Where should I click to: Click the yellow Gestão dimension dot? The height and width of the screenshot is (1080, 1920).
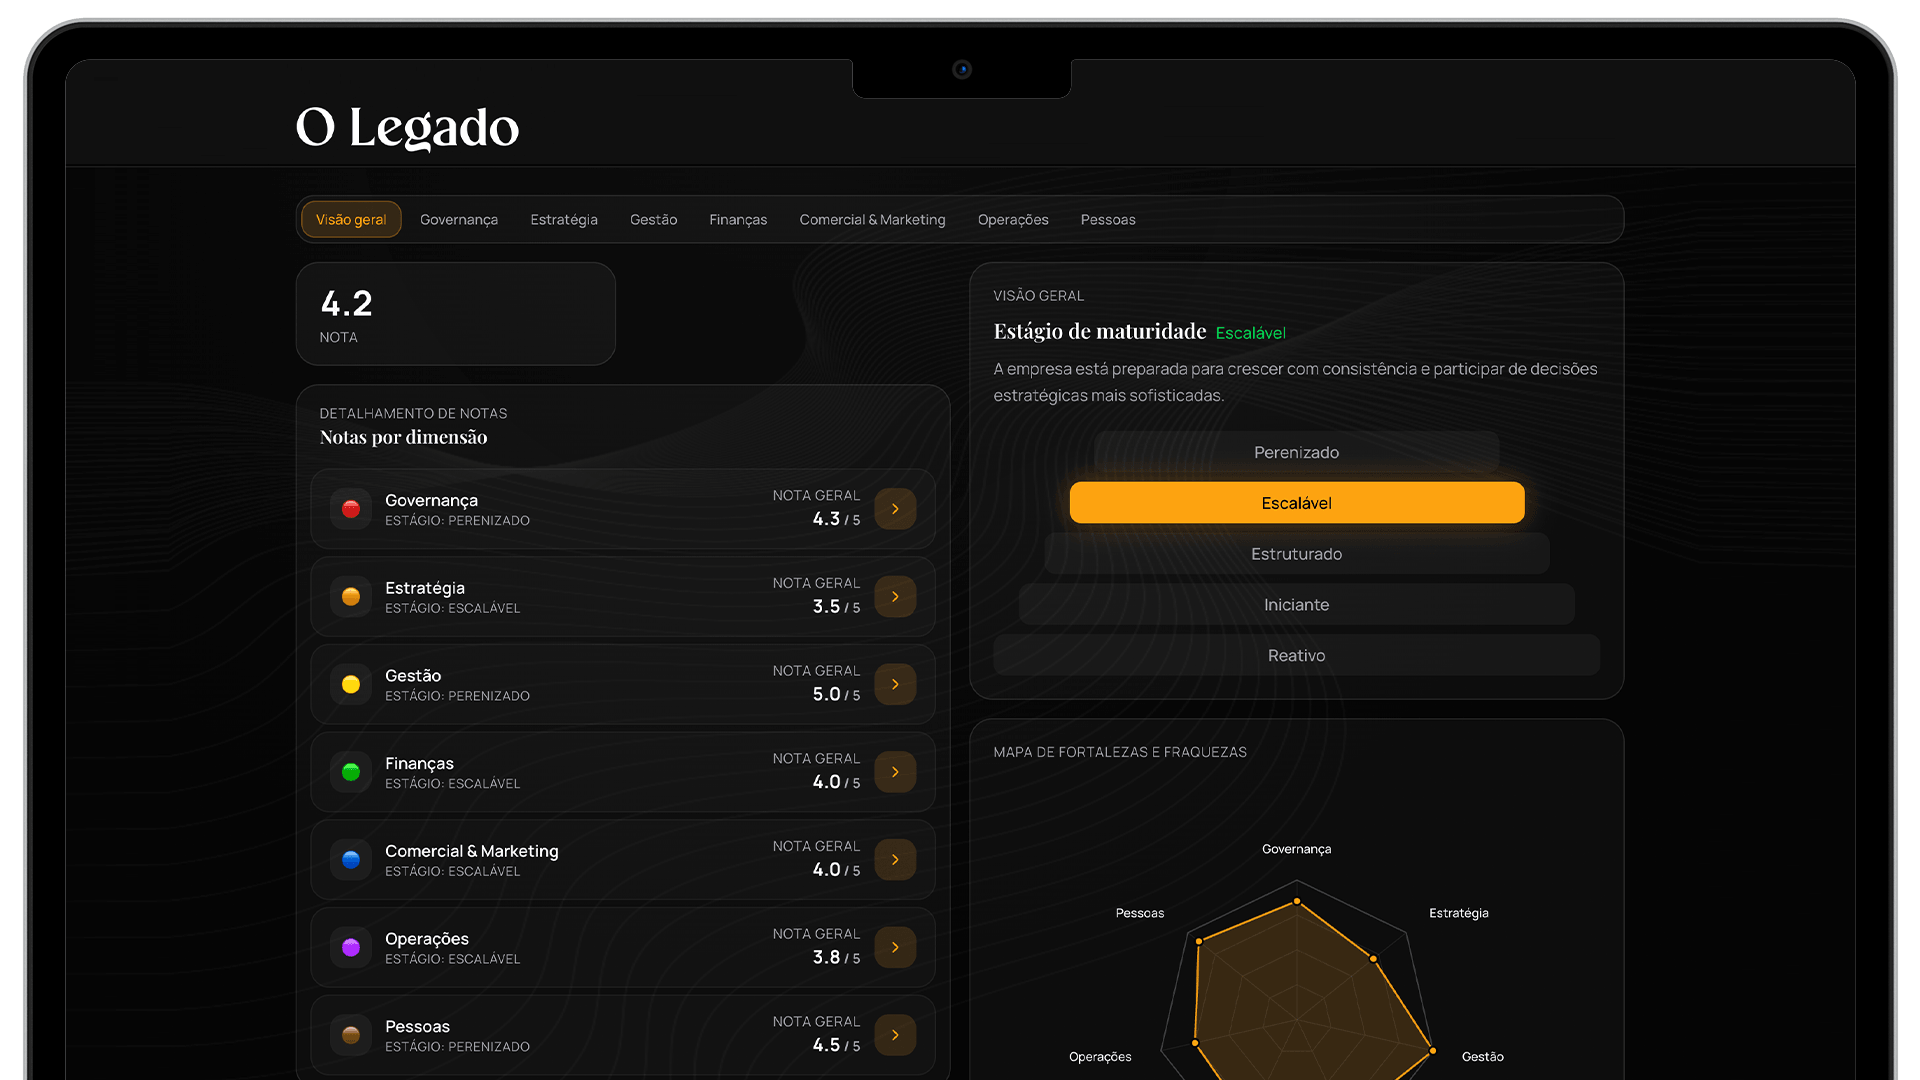pos(351,684)
